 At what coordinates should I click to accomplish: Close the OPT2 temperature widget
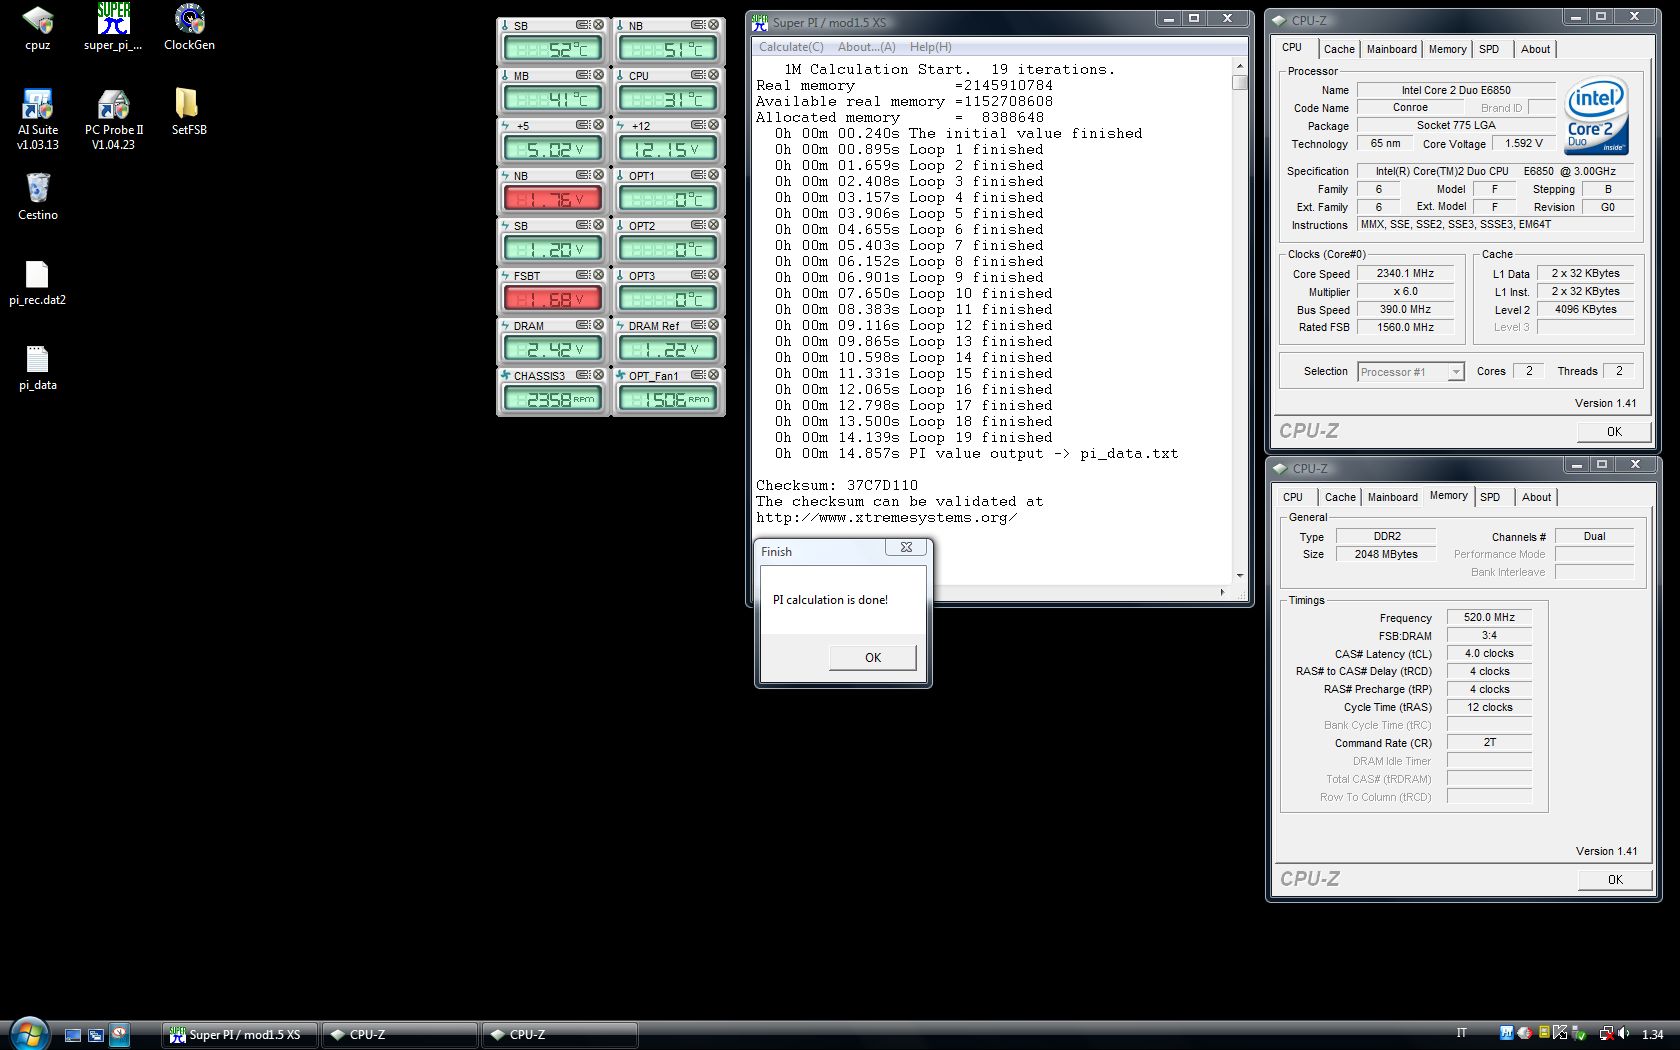point(714,225)
